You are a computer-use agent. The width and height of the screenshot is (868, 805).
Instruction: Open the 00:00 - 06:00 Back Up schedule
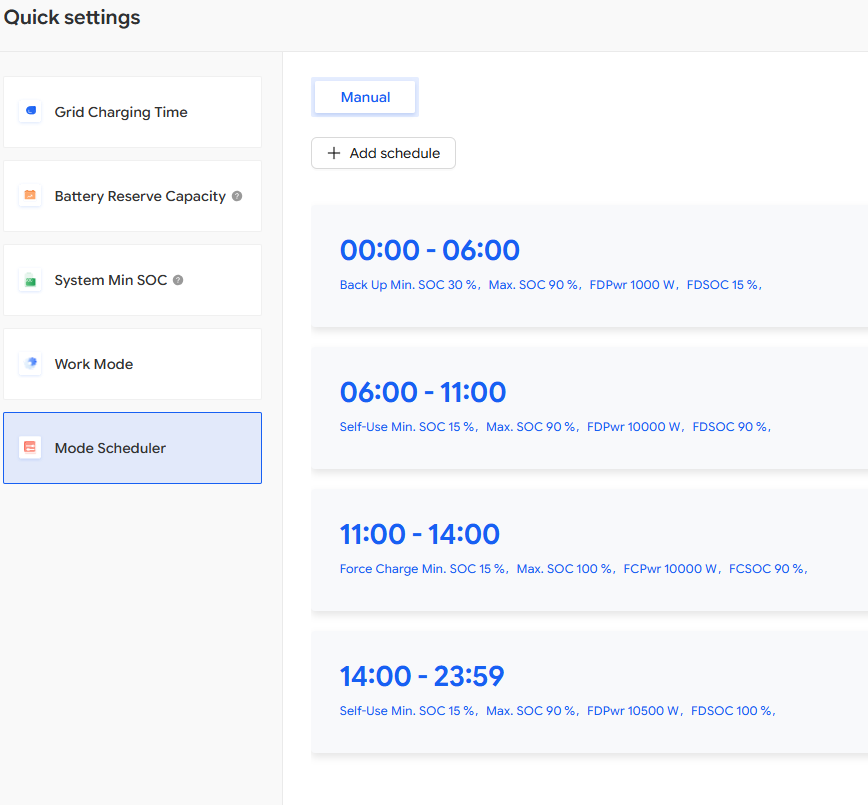point(589,265)
